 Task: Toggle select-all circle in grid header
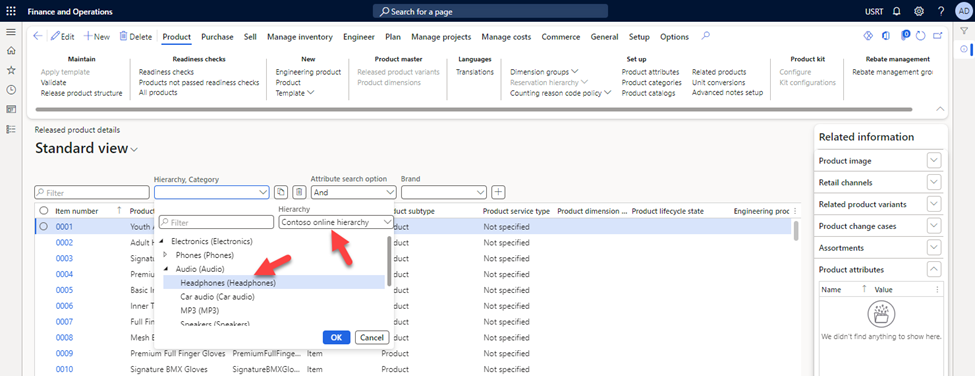(x=44, y=211)
